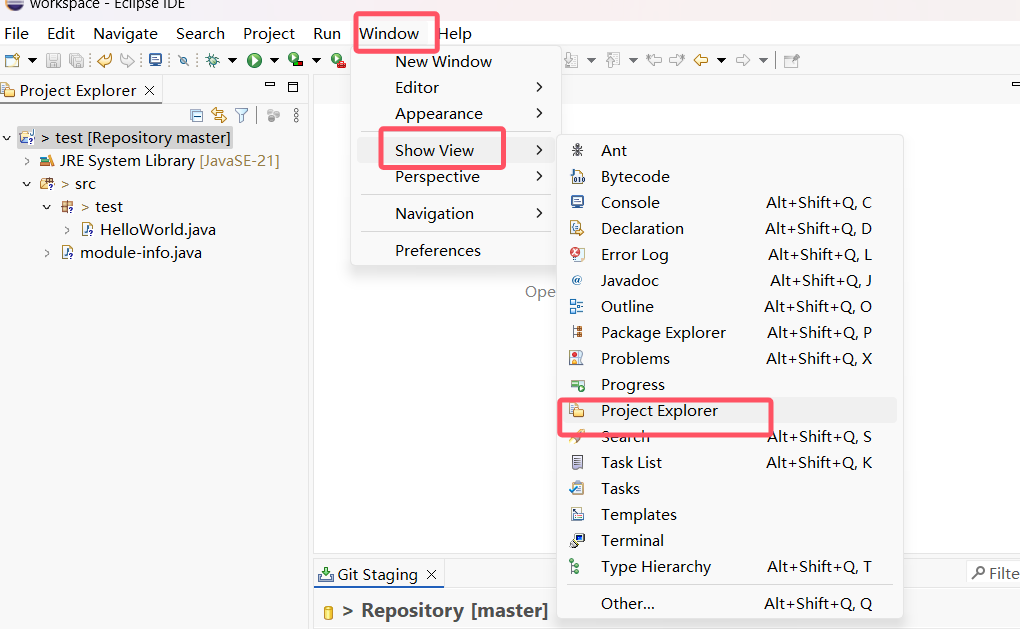Open the Run dropdown arrow

pyautogui.click(x=275, y=60)
